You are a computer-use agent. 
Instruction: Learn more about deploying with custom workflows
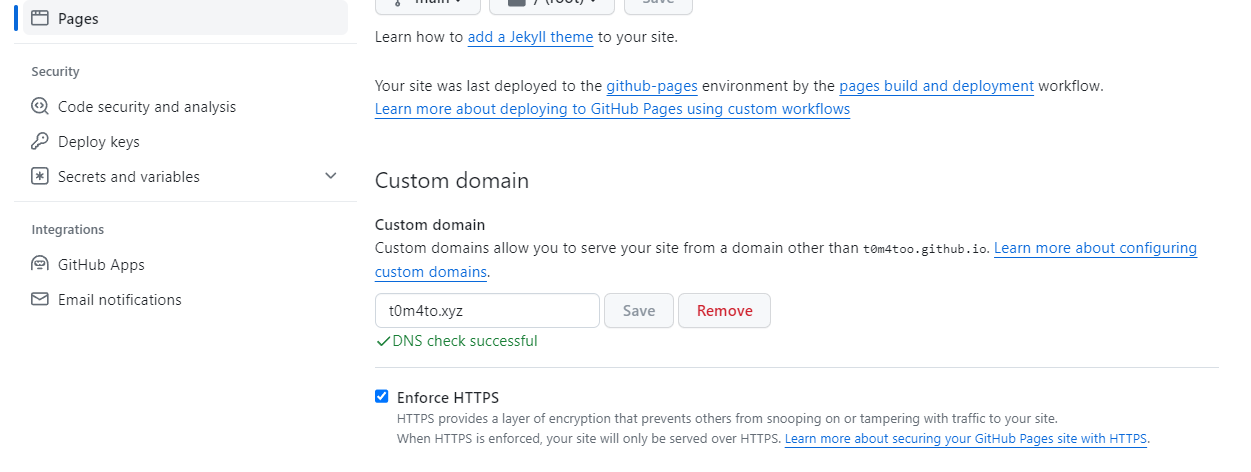[x=612, y=109]
